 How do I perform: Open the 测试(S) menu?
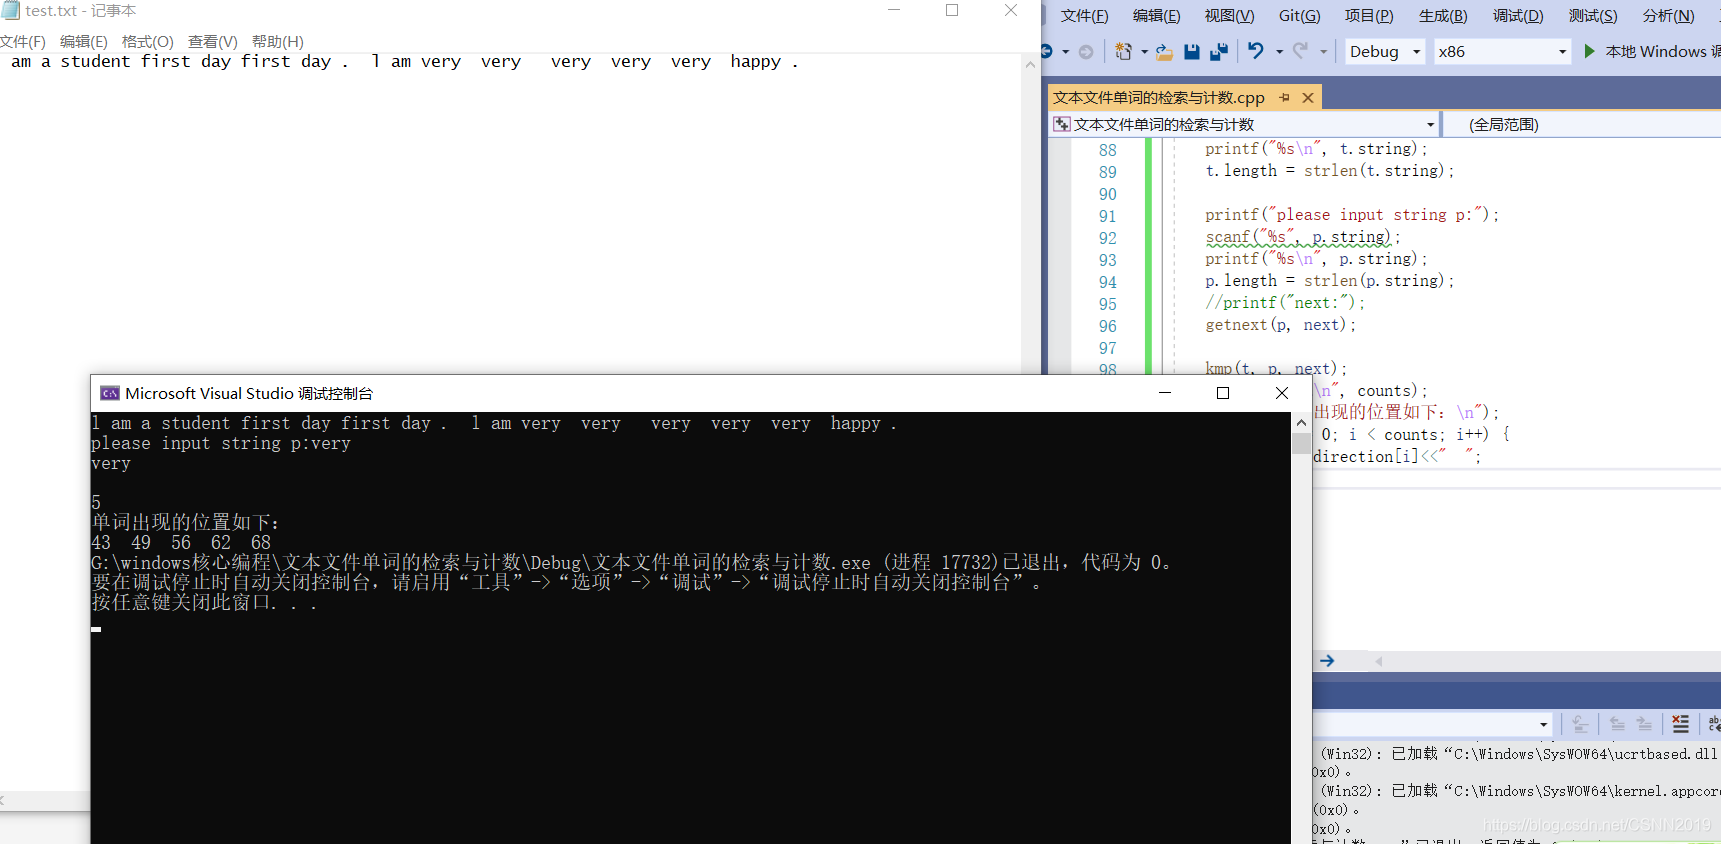coord(1593,15)
